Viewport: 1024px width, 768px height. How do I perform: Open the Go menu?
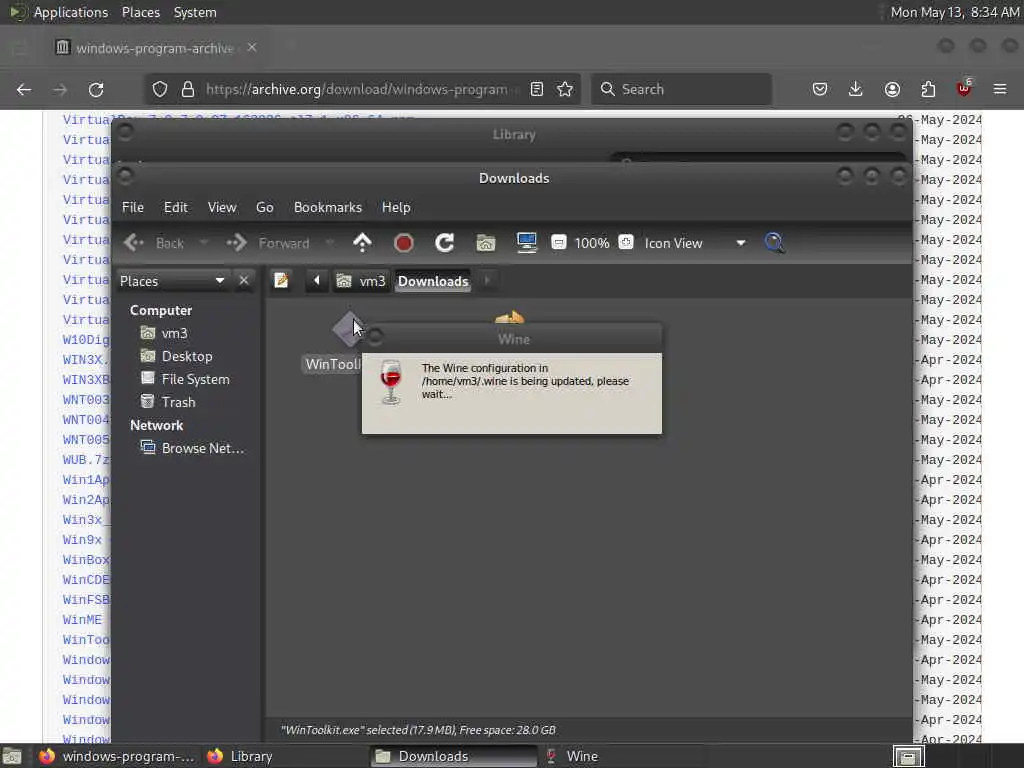[264, 207]
